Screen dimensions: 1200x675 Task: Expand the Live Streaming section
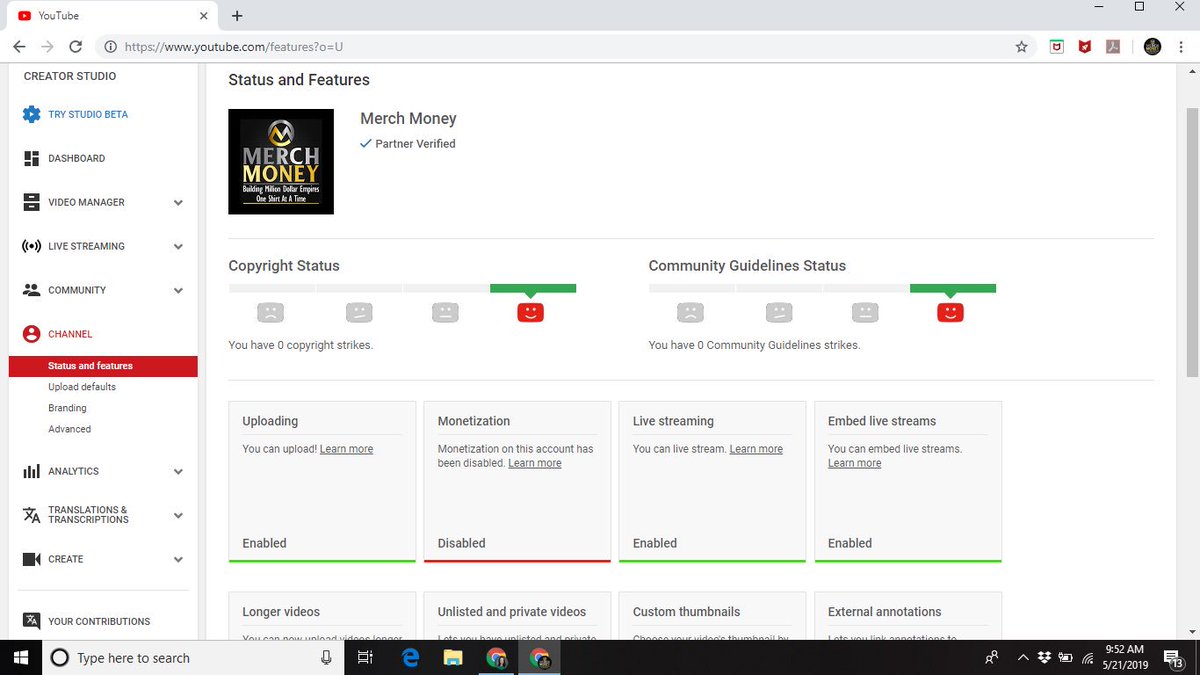[178, 247]
